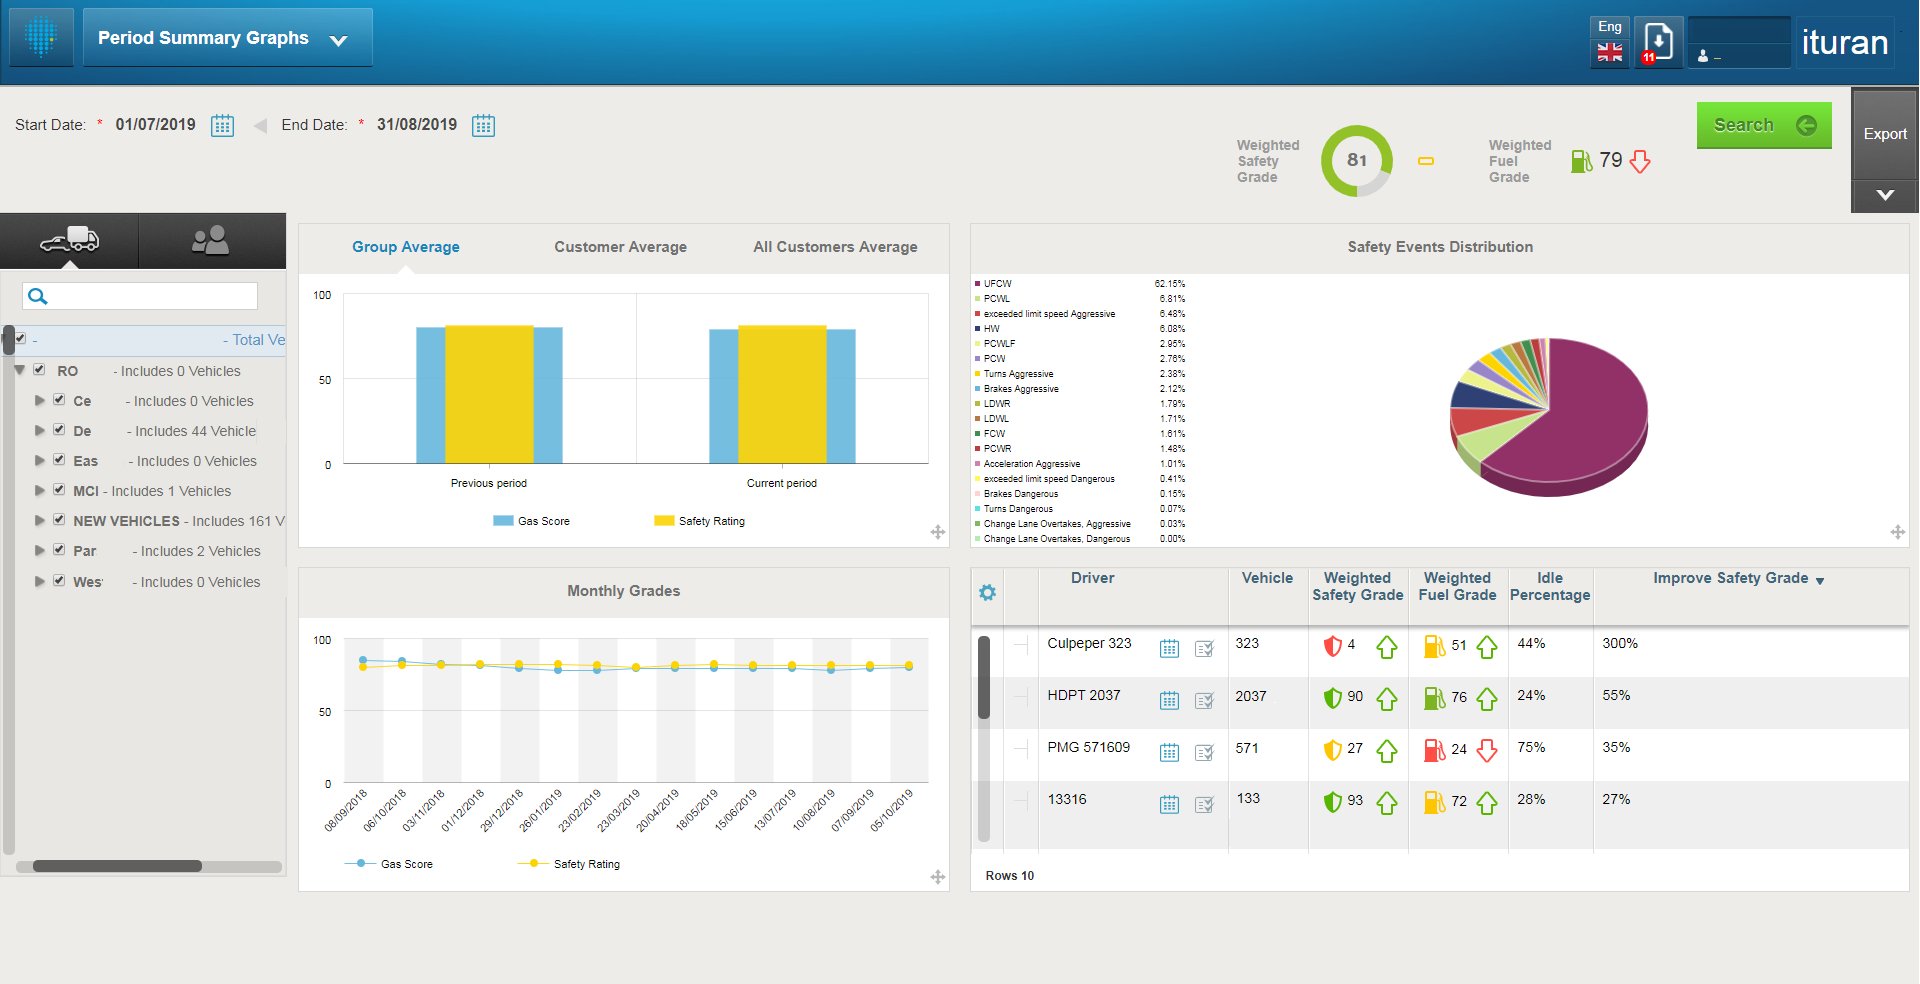Image resolution: width=1920 pixels, height=984 pixels.
Task: Expand the Ce tree node
Action: [x=40, y=400]
